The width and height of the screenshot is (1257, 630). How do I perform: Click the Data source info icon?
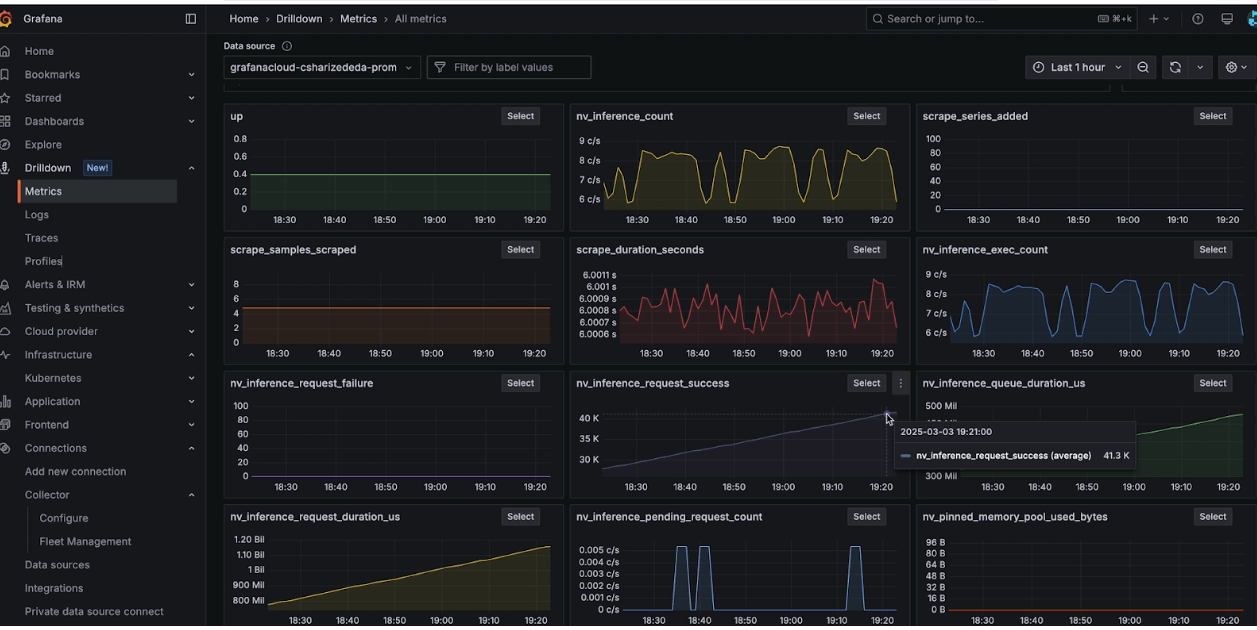pyautogui.click(x=287, y=46)
